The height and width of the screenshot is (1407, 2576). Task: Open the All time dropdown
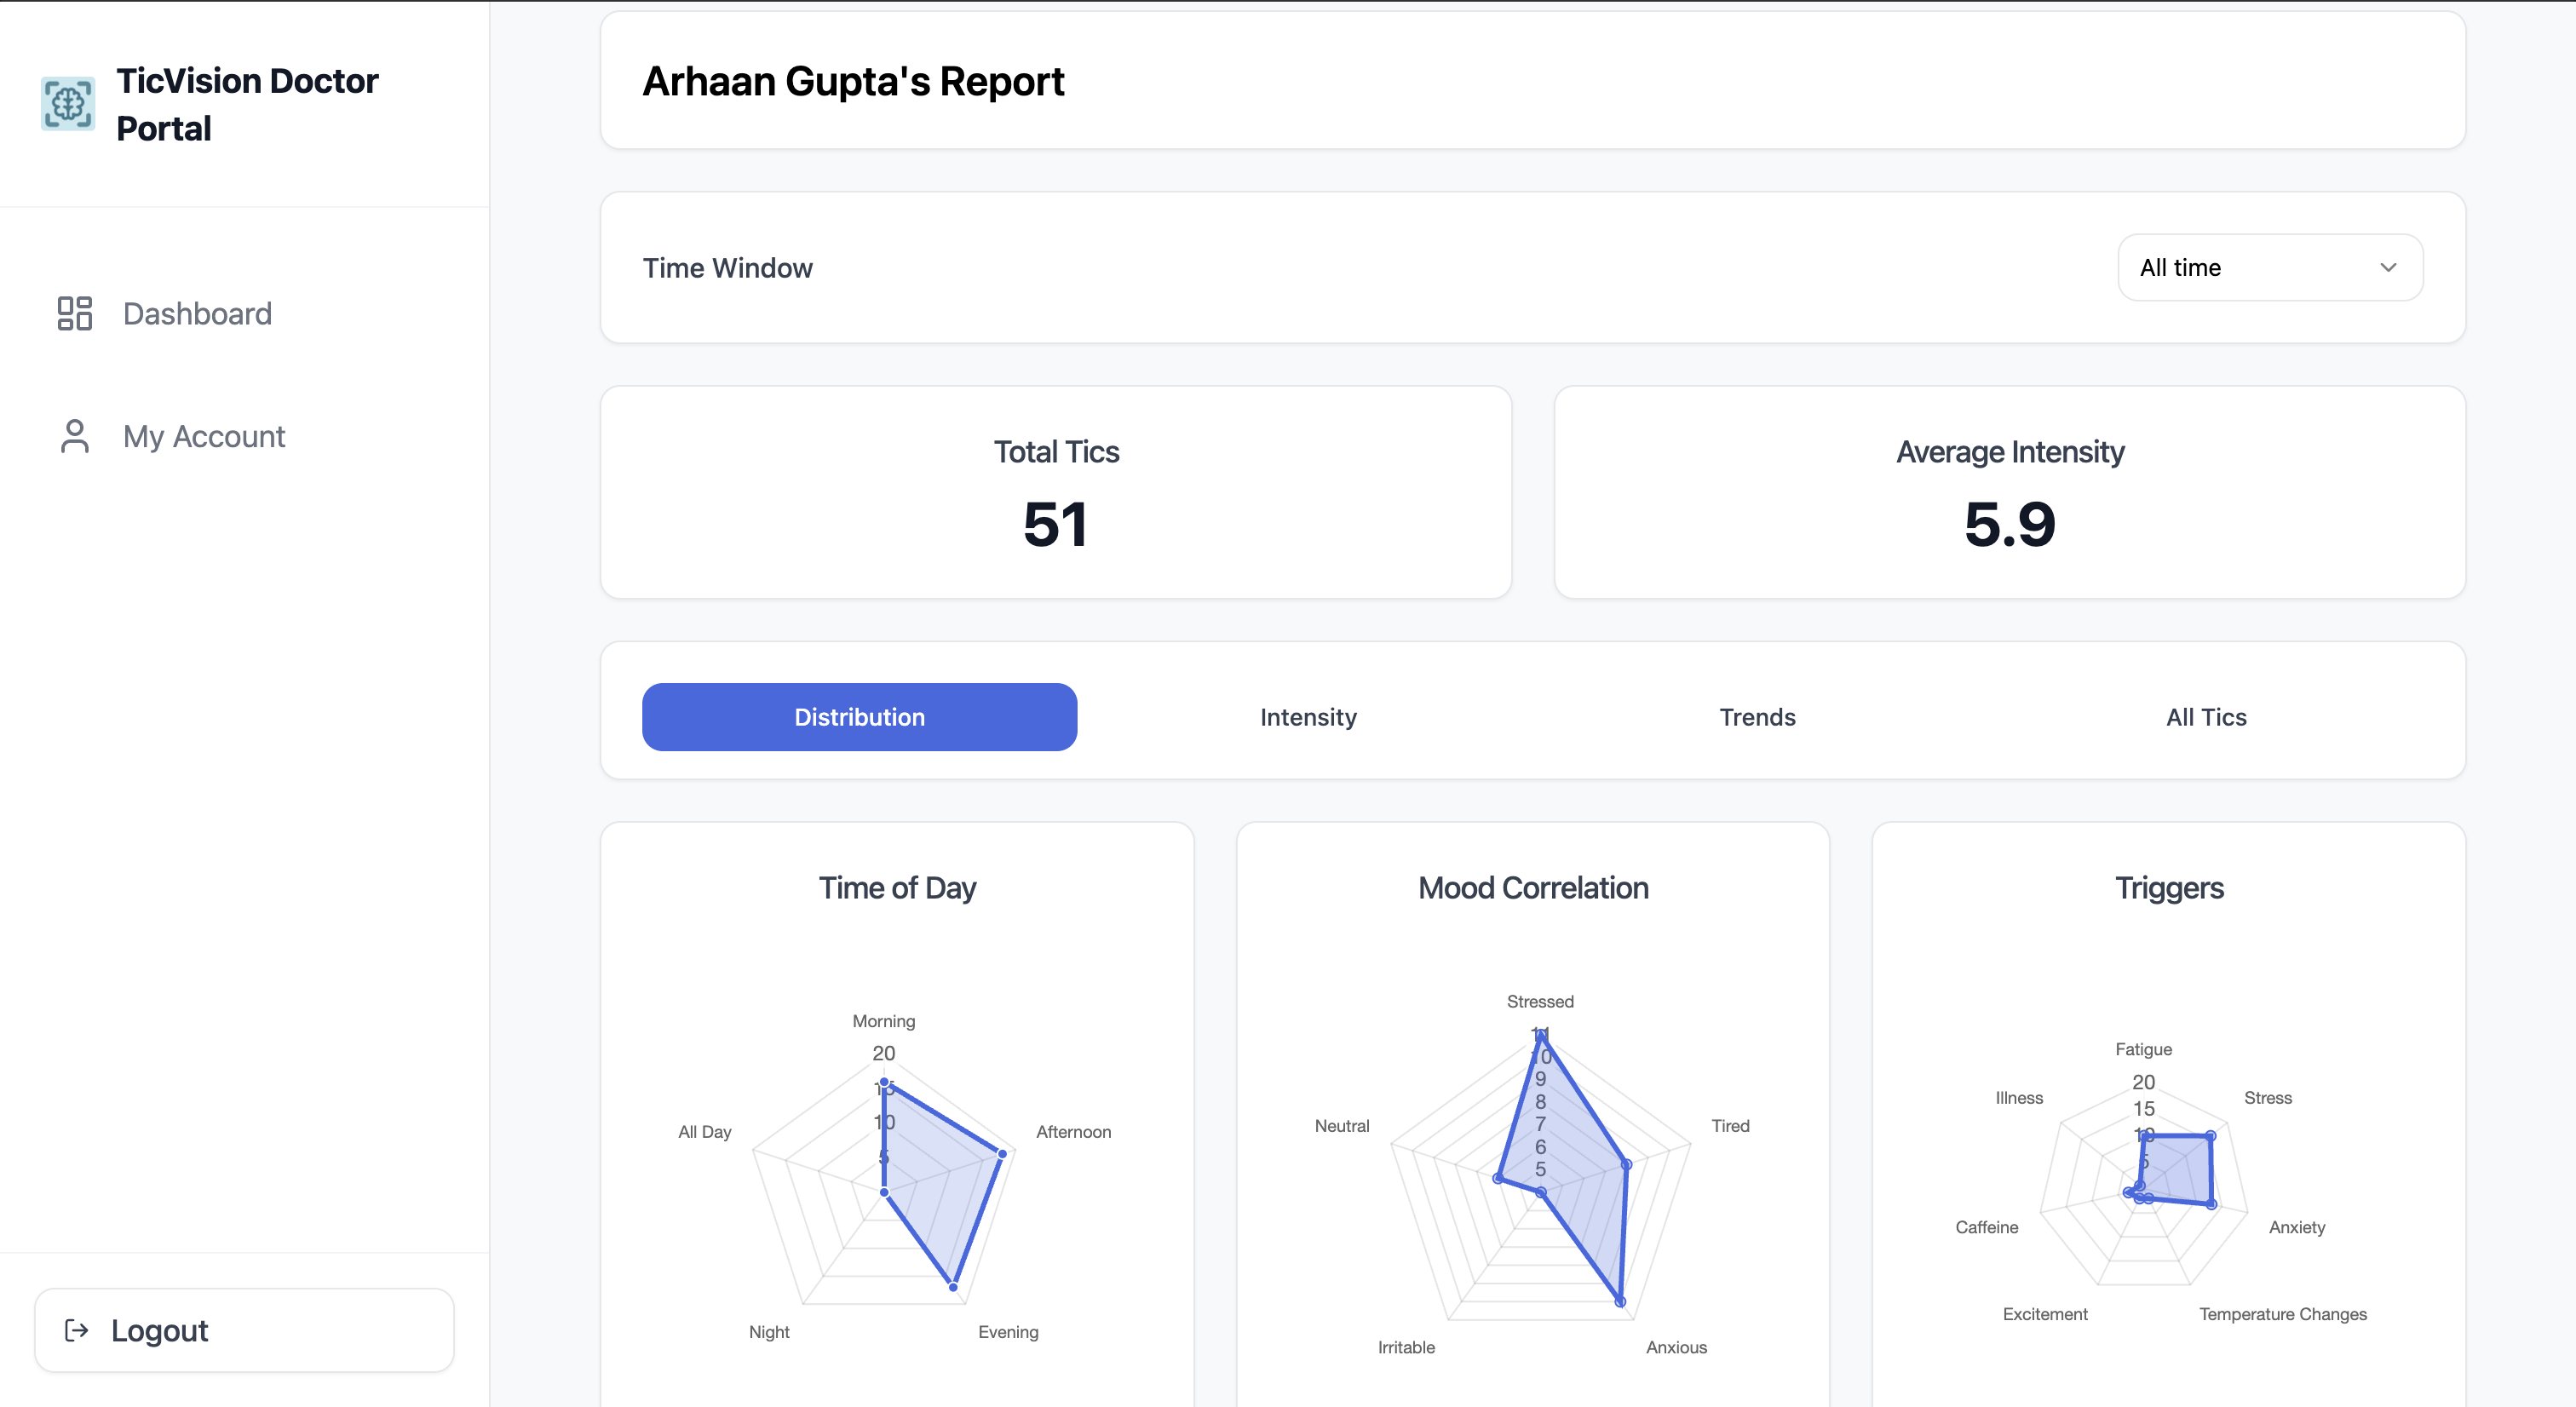pyautogui.click(x=2269, y=267)
